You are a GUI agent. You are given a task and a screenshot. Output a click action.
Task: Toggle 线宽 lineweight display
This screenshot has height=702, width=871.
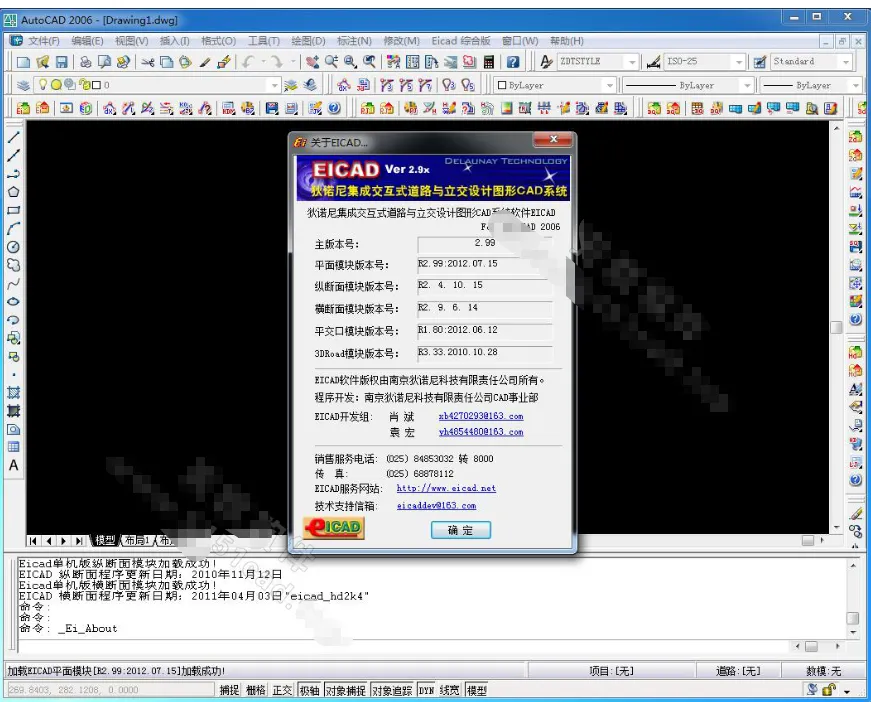pyautogui.click(x=449, y=690)
